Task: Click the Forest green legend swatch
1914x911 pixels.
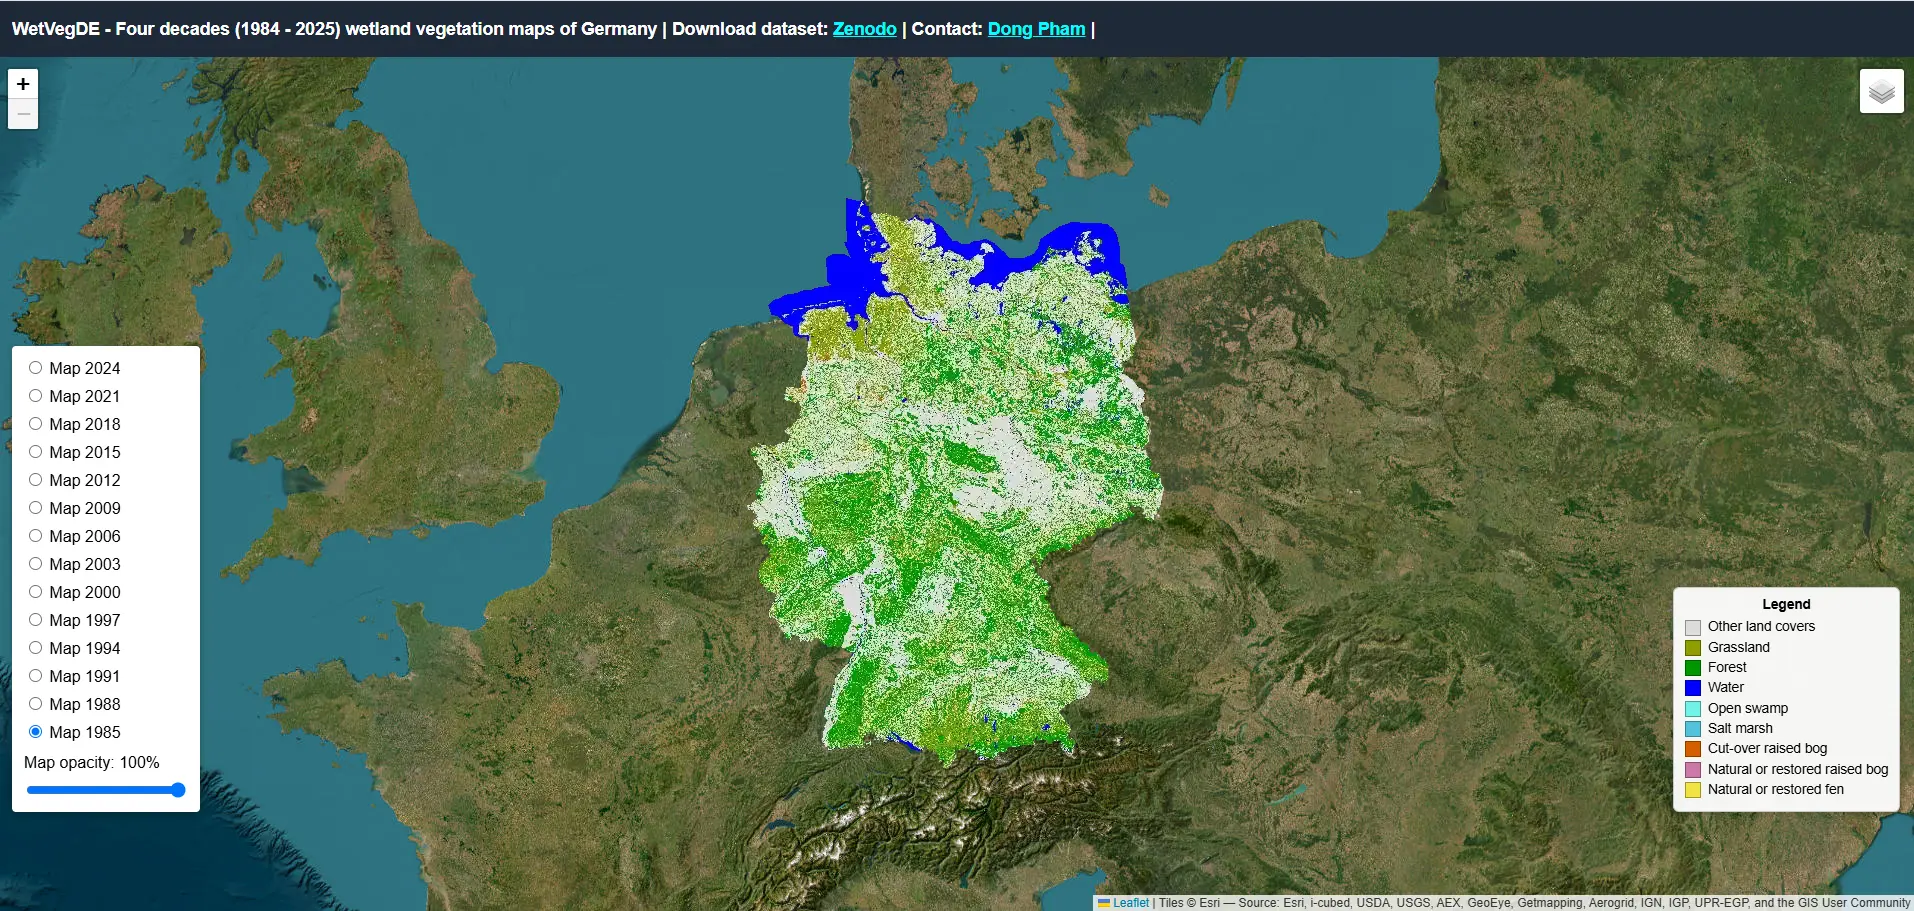Action: point(1693,668)
